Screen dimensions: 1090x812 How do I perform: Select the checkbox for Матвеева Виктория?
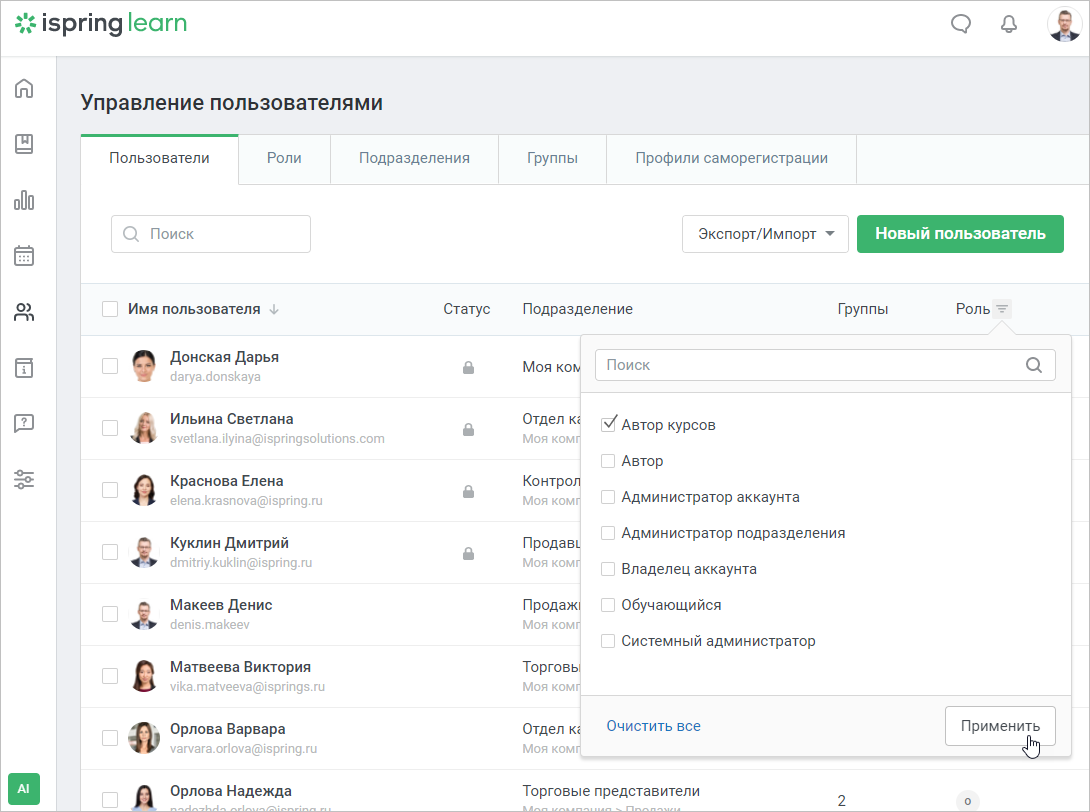pyautogui.click(x=110, y=676)
